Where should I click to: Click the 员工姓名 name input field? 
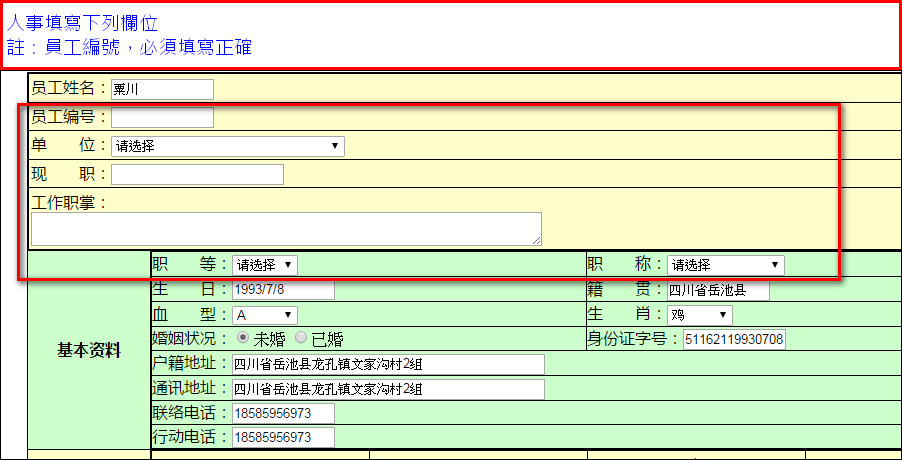point(162,90)
